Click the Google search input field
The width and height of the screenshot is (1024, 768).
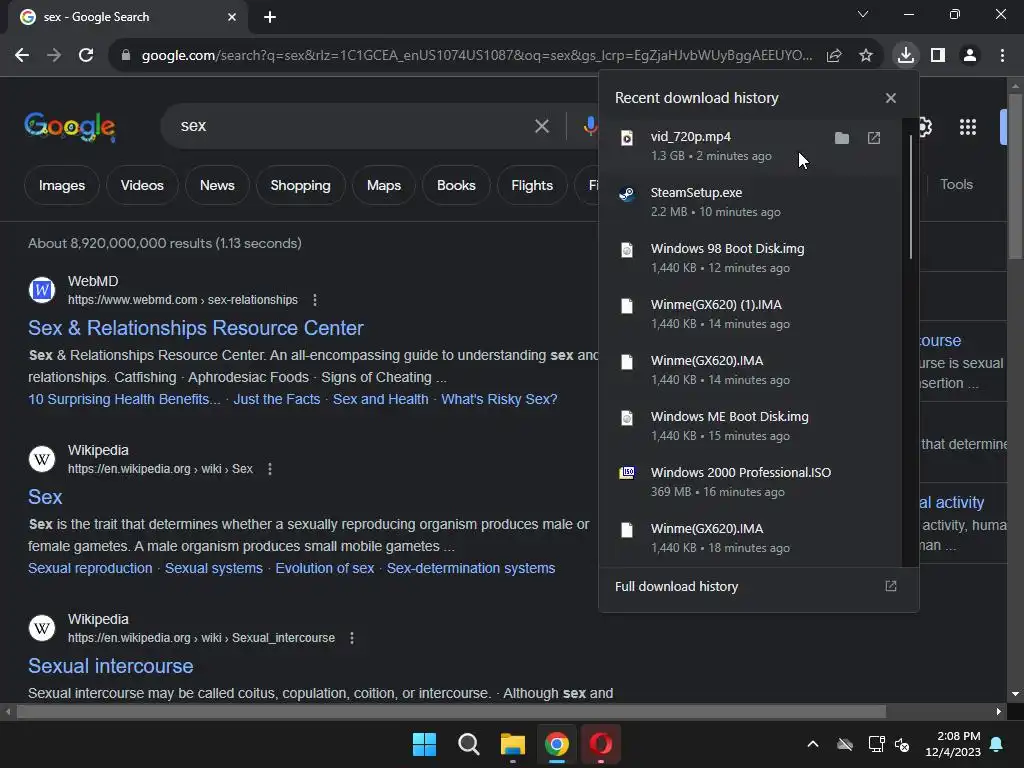(353, 126)
